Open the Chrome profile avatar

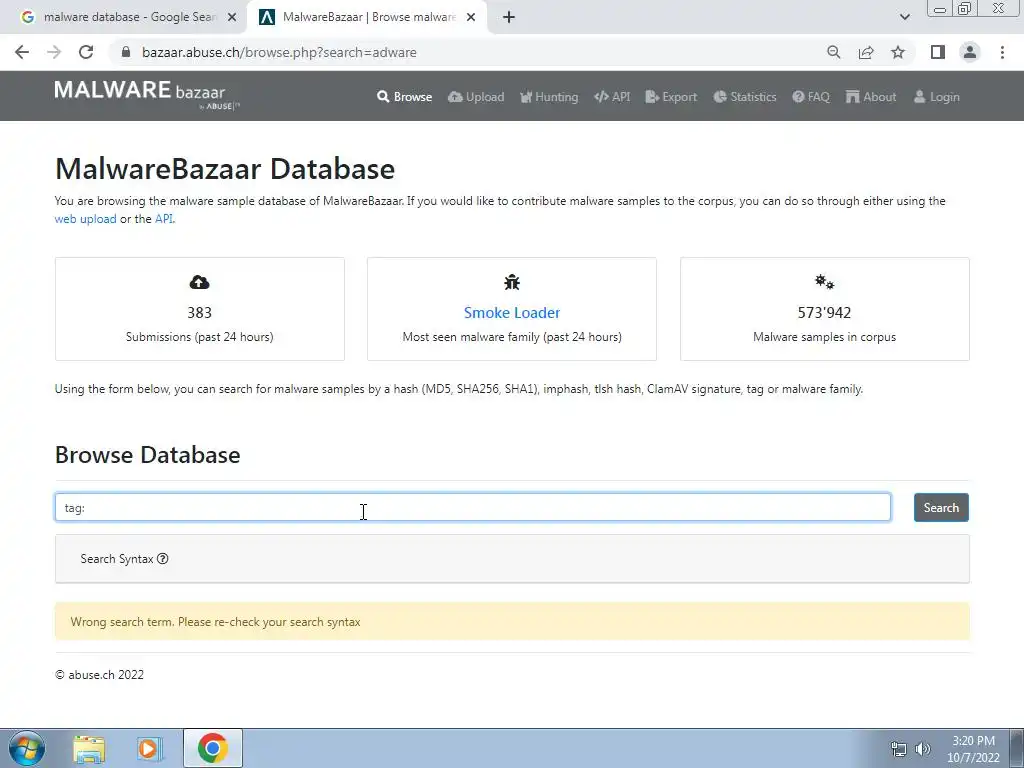pyautogui.click(x=970, y=52)
